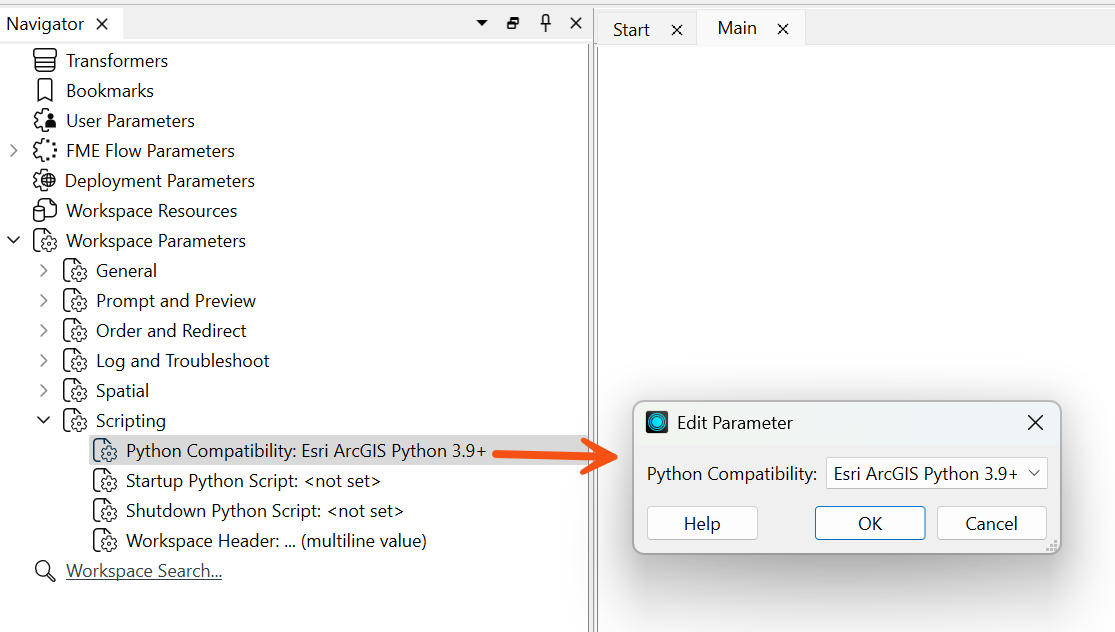Screen dimensions: 1115x632
Task: Click the User Parameters gear-person icon
Action: point(45,121)
